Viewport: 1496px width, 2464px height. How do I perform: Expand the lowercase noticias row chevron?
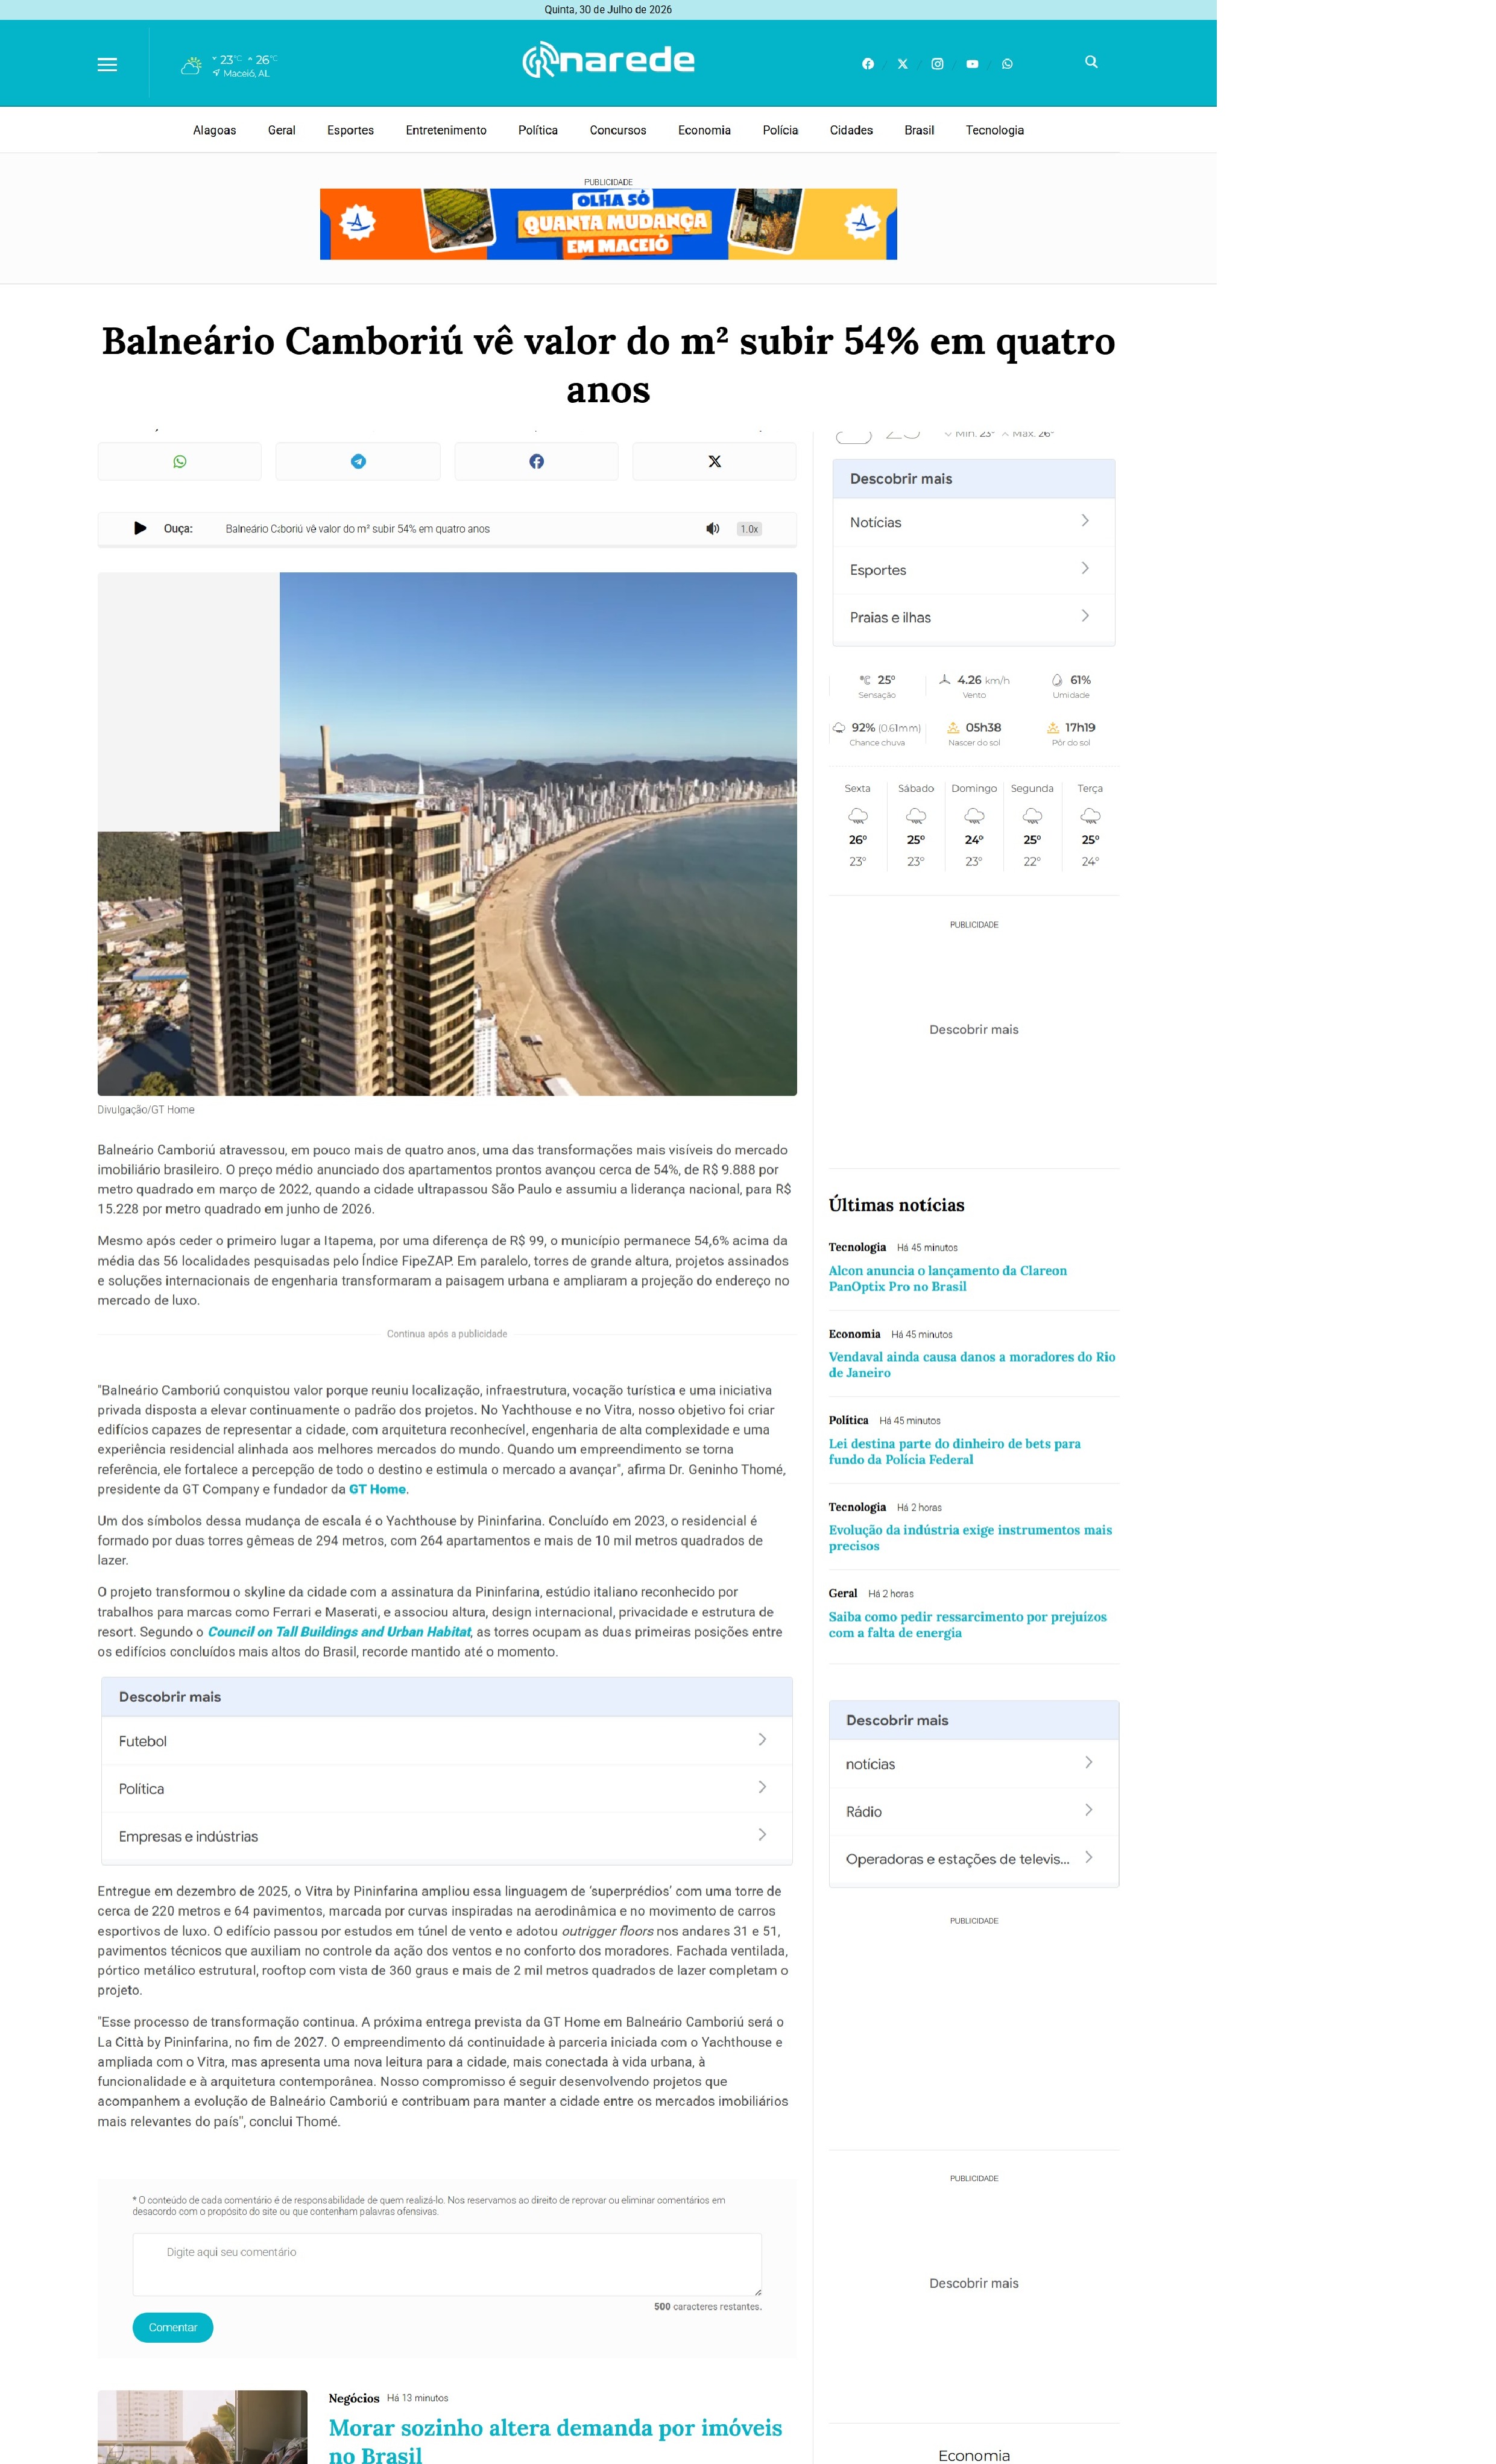click(x=1088, y=1762)
